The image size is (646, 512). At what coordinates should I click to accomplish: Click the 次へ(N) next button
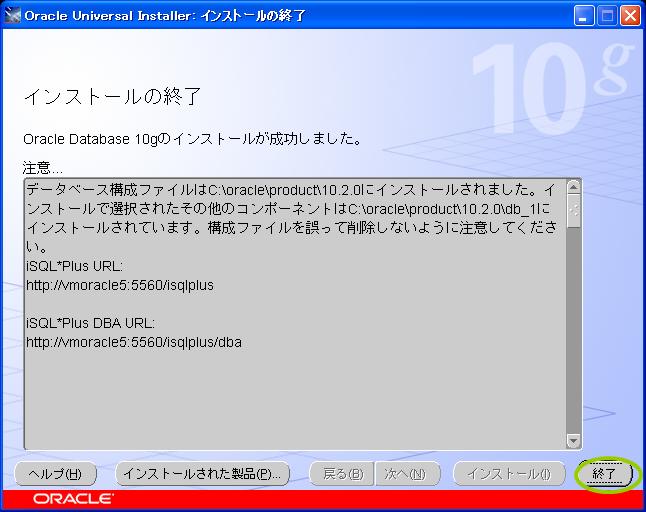click(405, 474)
